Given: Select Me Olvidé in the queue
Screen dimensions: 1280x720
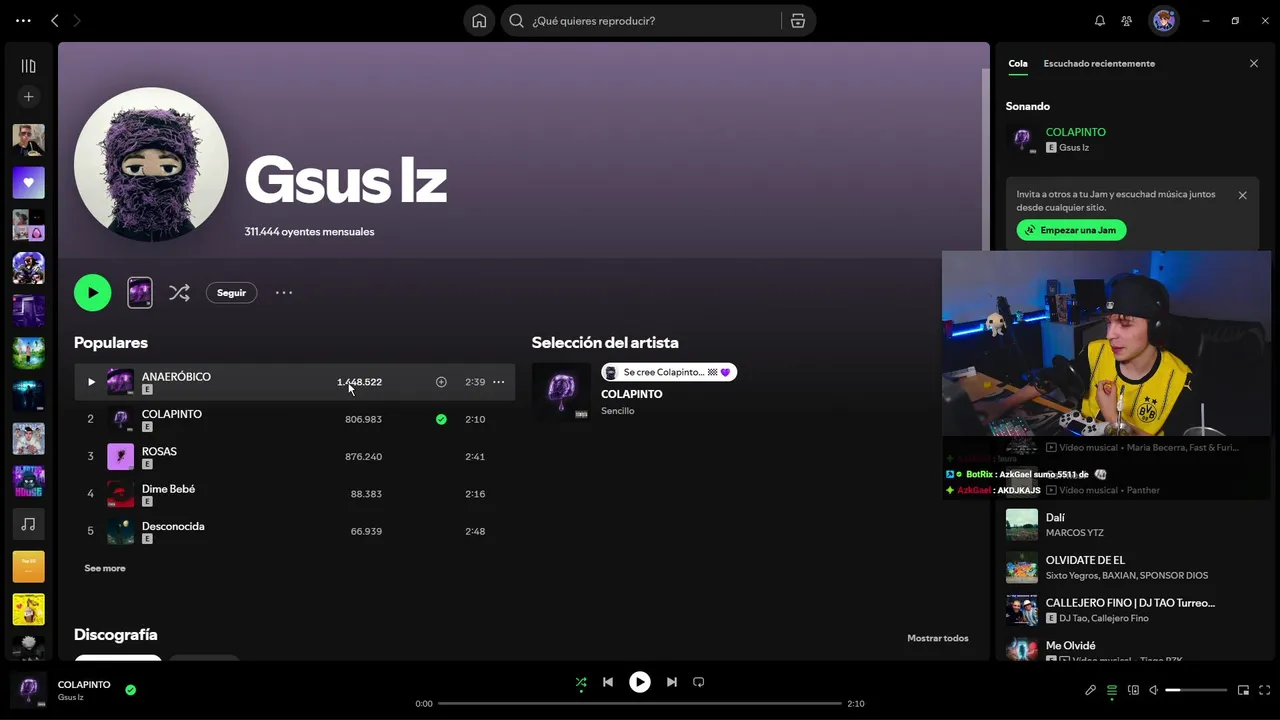Looking at the screenshot, I should click(1133, 650).
